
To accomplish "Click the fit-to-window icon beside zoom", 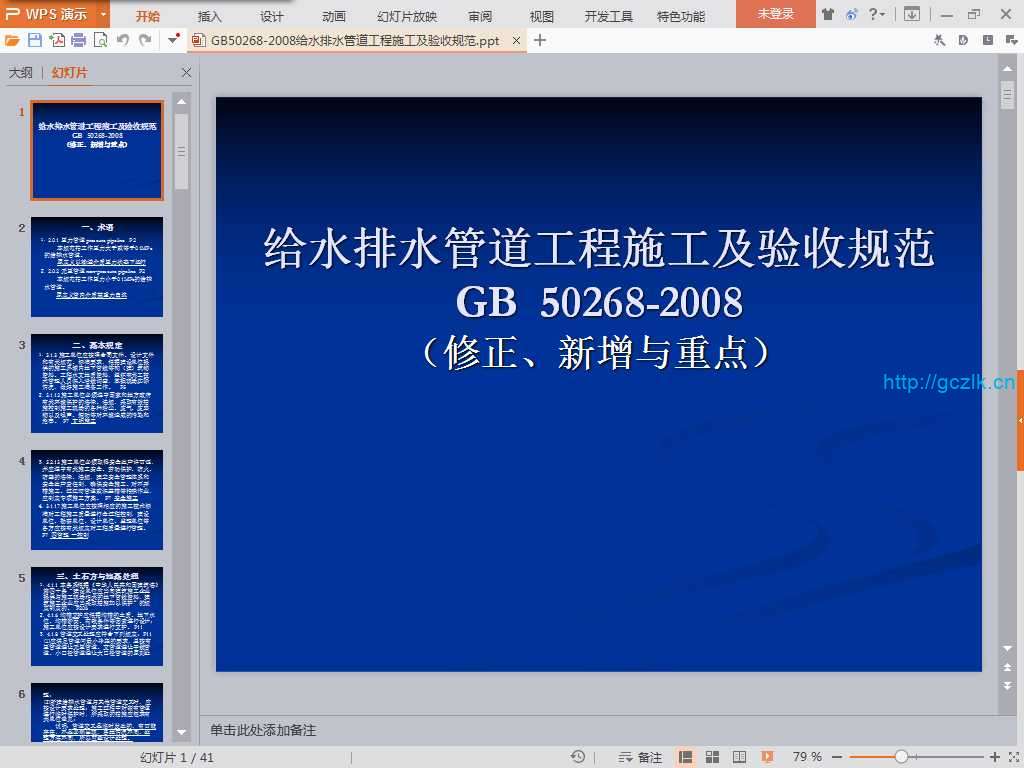I will 1012,757.
